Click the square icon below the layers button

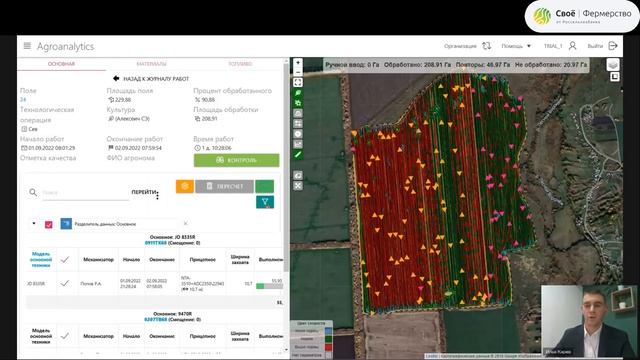click(x=615, y=77)
